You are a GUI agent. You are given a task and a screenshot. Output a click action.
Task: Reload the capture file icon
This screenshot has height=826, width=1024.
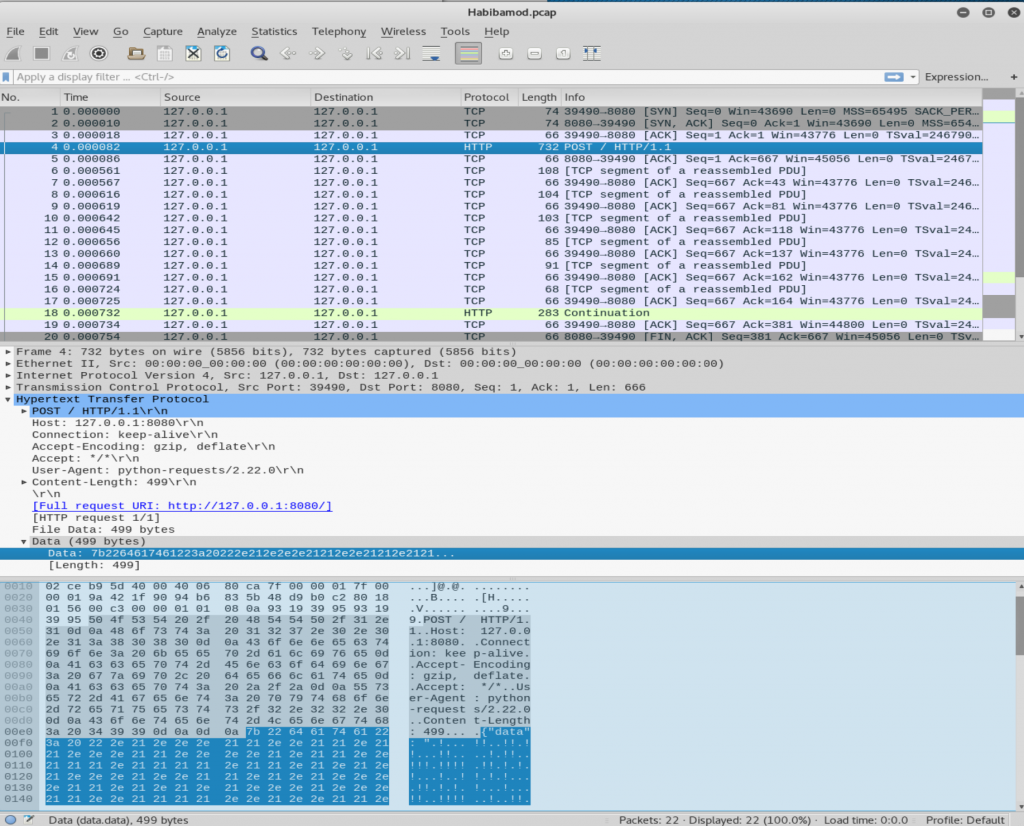(222, 54)
